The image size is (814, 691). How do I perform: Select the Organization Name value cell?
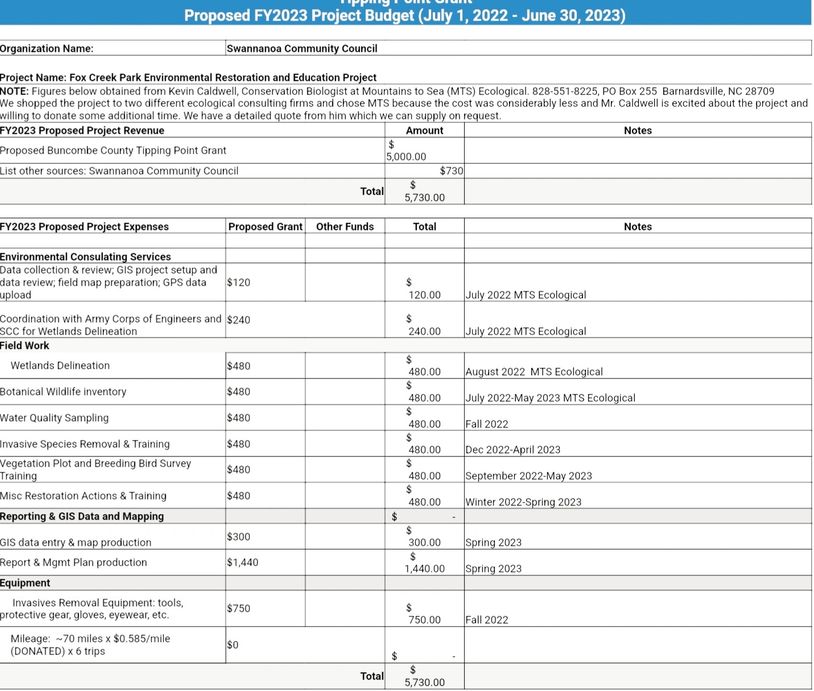[x=517, y=48]
